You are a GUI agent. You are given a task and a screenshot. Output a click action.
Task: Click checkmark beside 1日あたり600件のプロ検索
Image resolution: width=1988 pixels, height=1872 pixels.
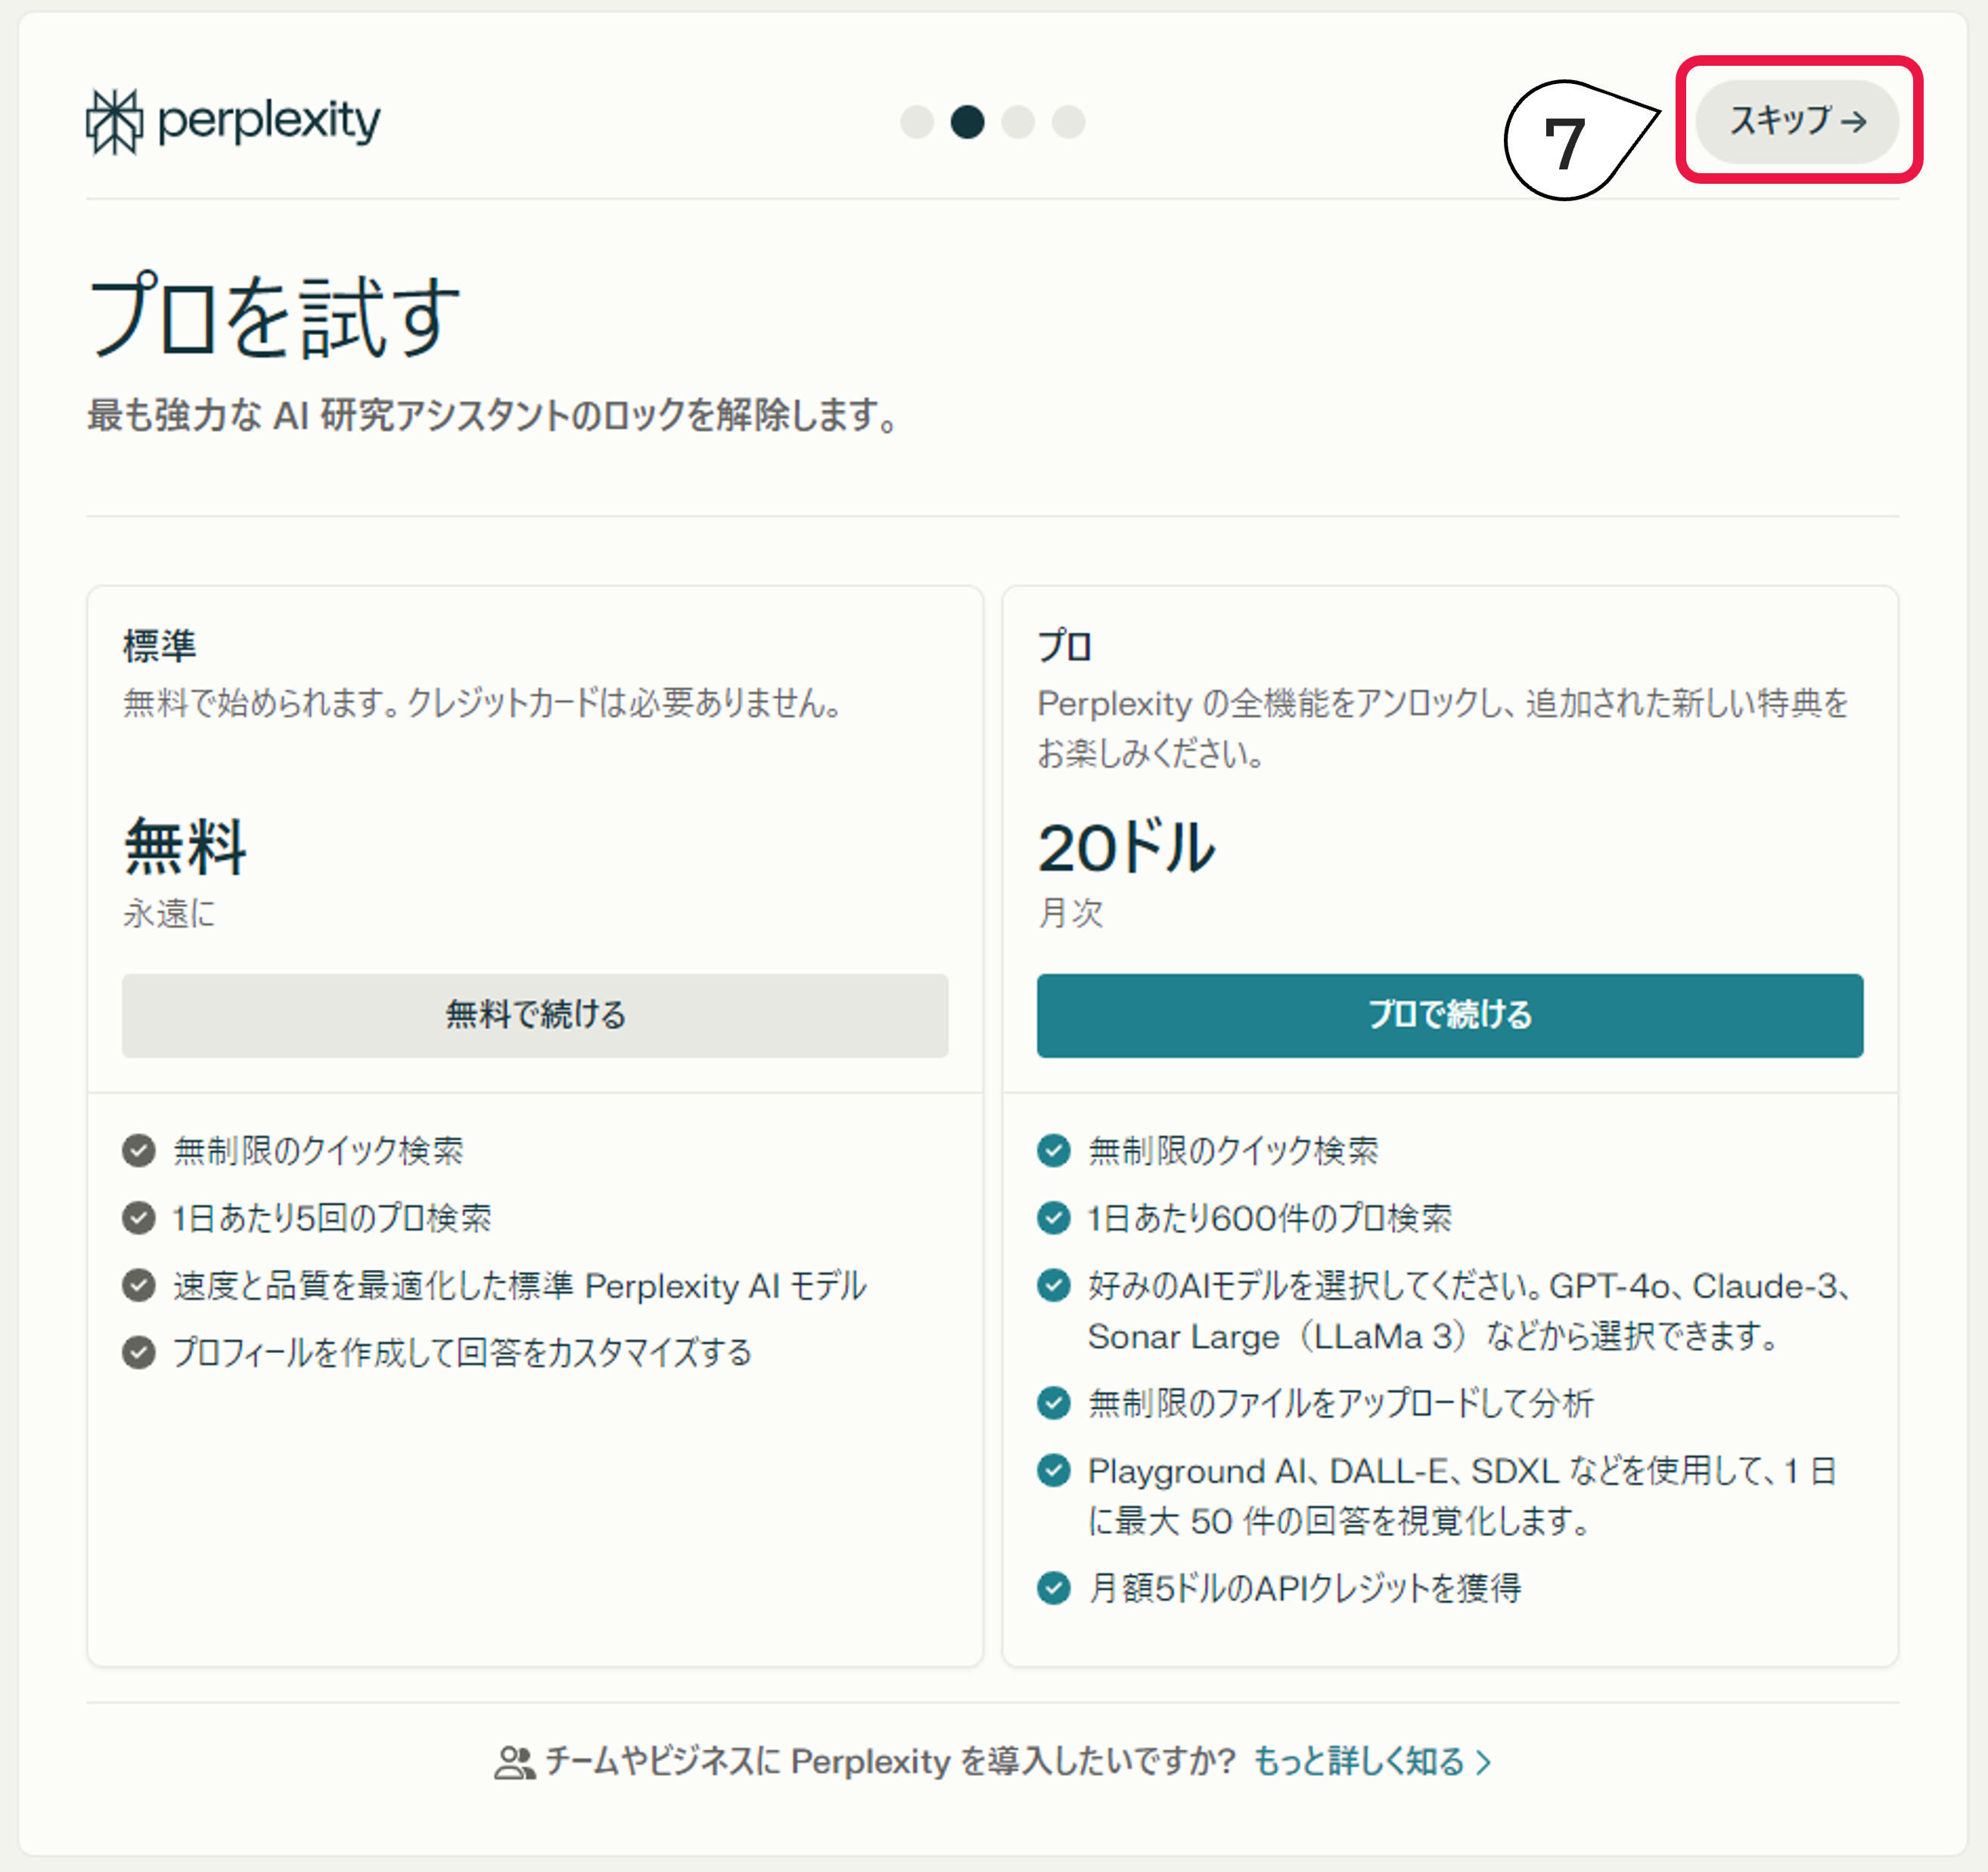(1054, 1218)
